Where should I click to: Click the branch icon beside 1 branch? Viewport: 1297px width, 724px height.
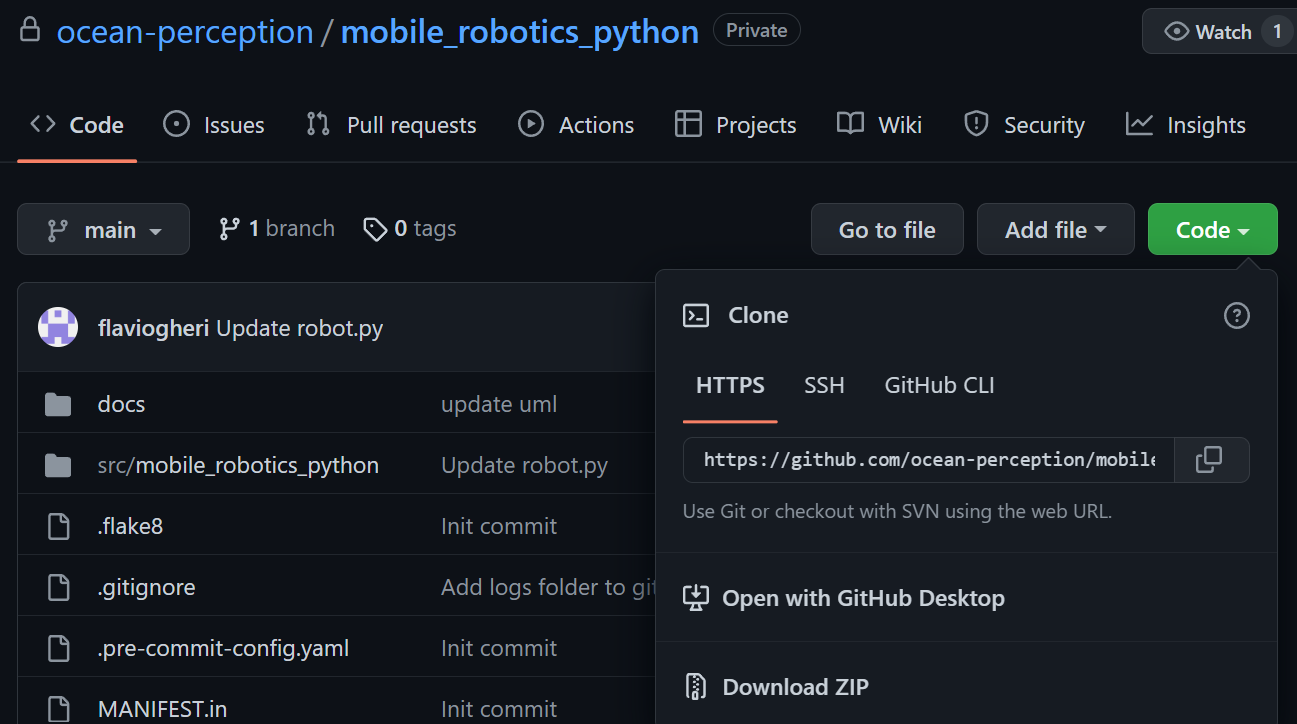pos(230,229)
